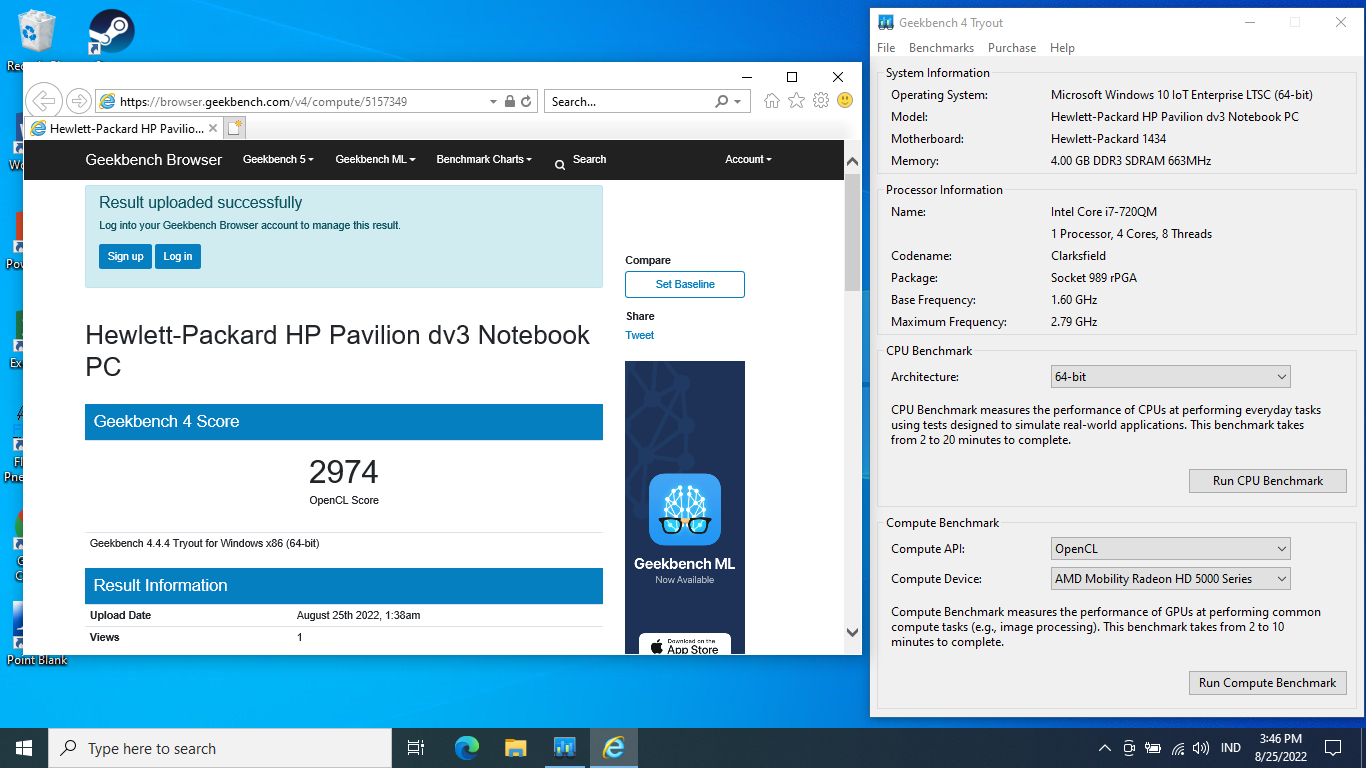Viewport: 1366px width, 768px height.
Task: Open the IE Home icon
Action: click(771, 101)
